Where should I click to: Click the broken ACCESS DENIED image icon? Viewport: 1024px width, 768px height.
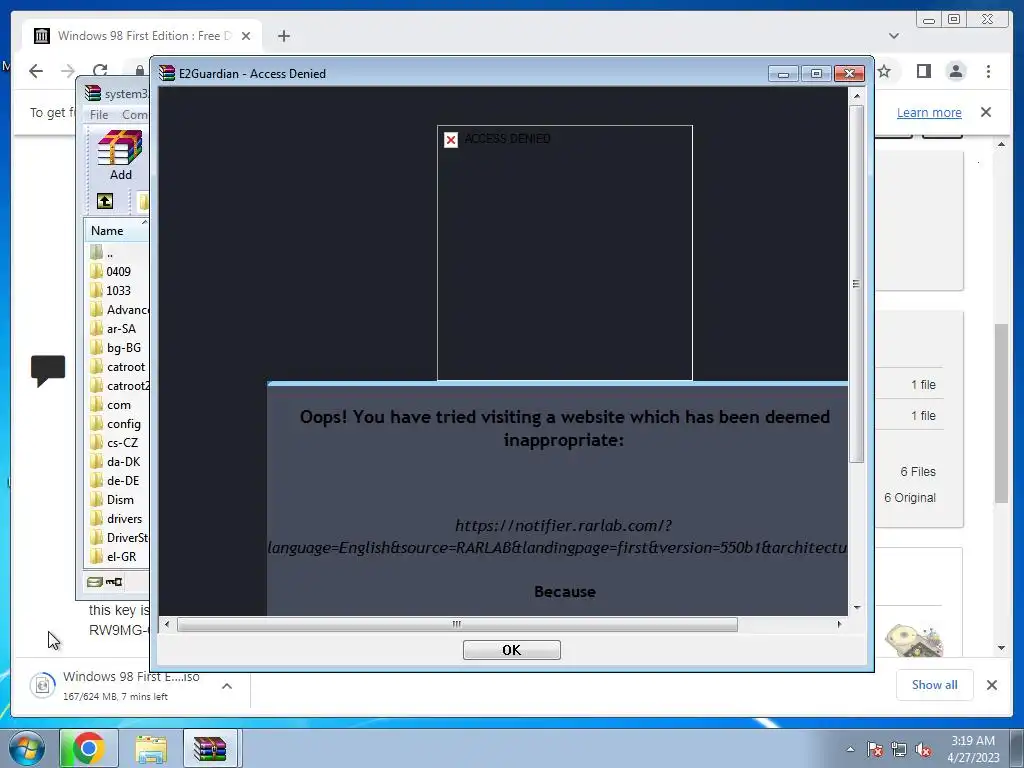[451, 140]
